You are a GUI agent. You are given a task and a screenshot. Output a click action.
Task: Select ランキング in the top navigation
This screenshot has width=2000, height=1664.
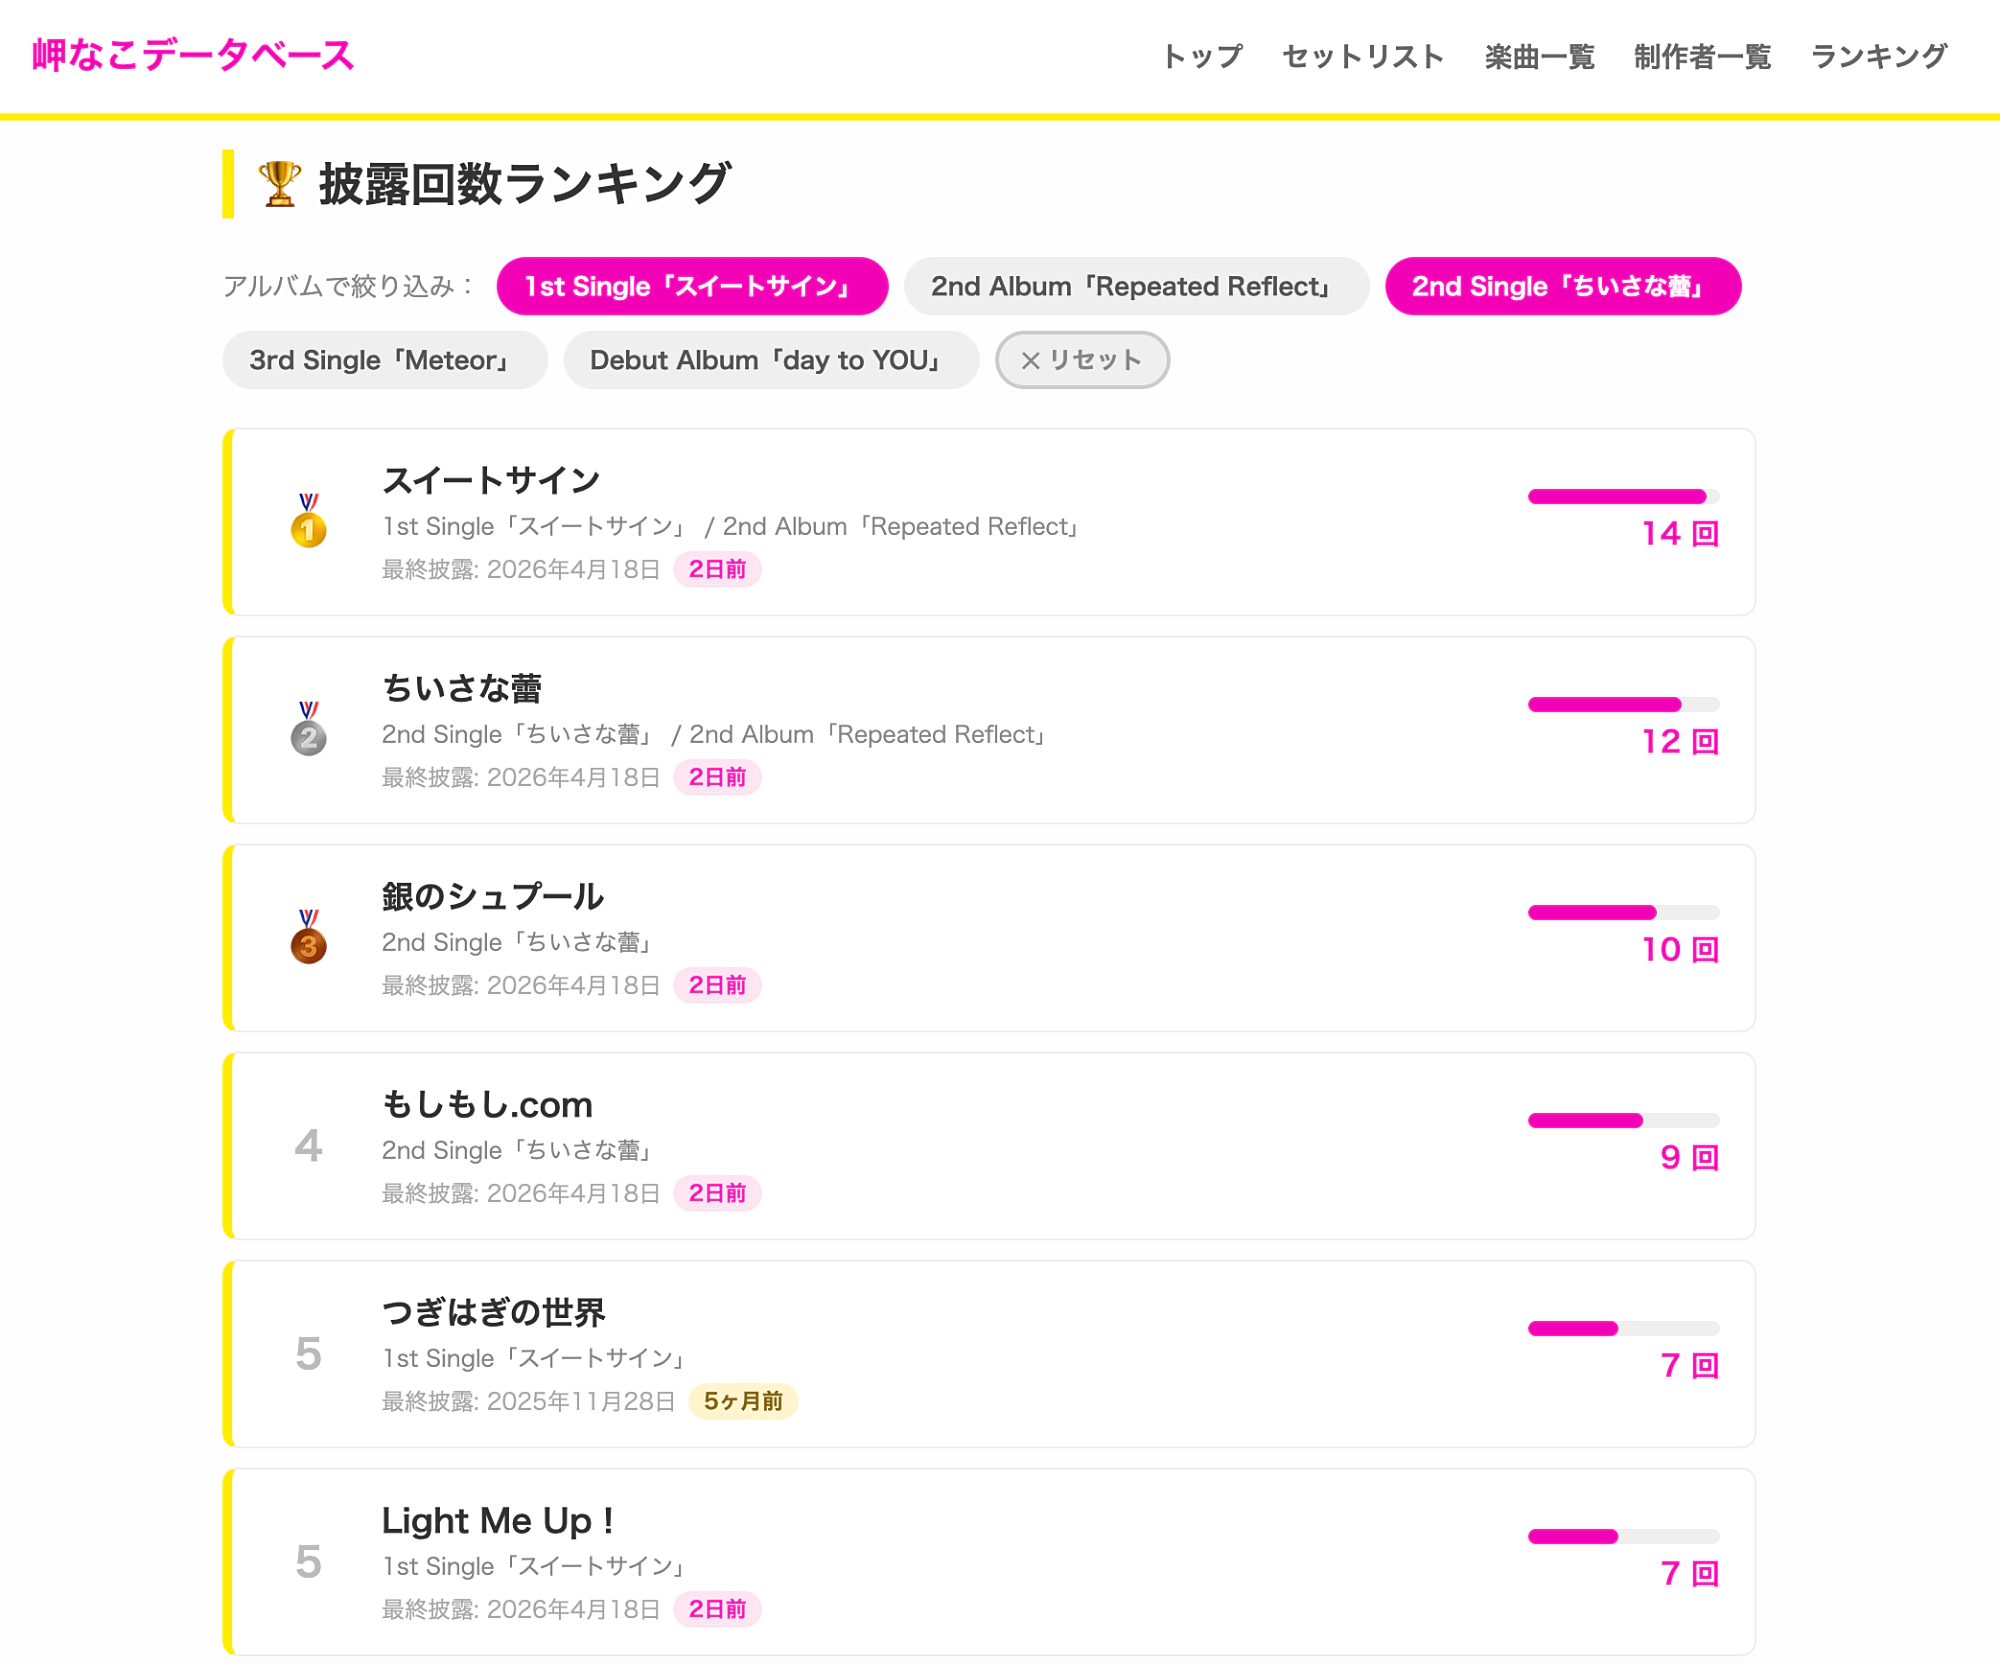[x=1878, y=57]
